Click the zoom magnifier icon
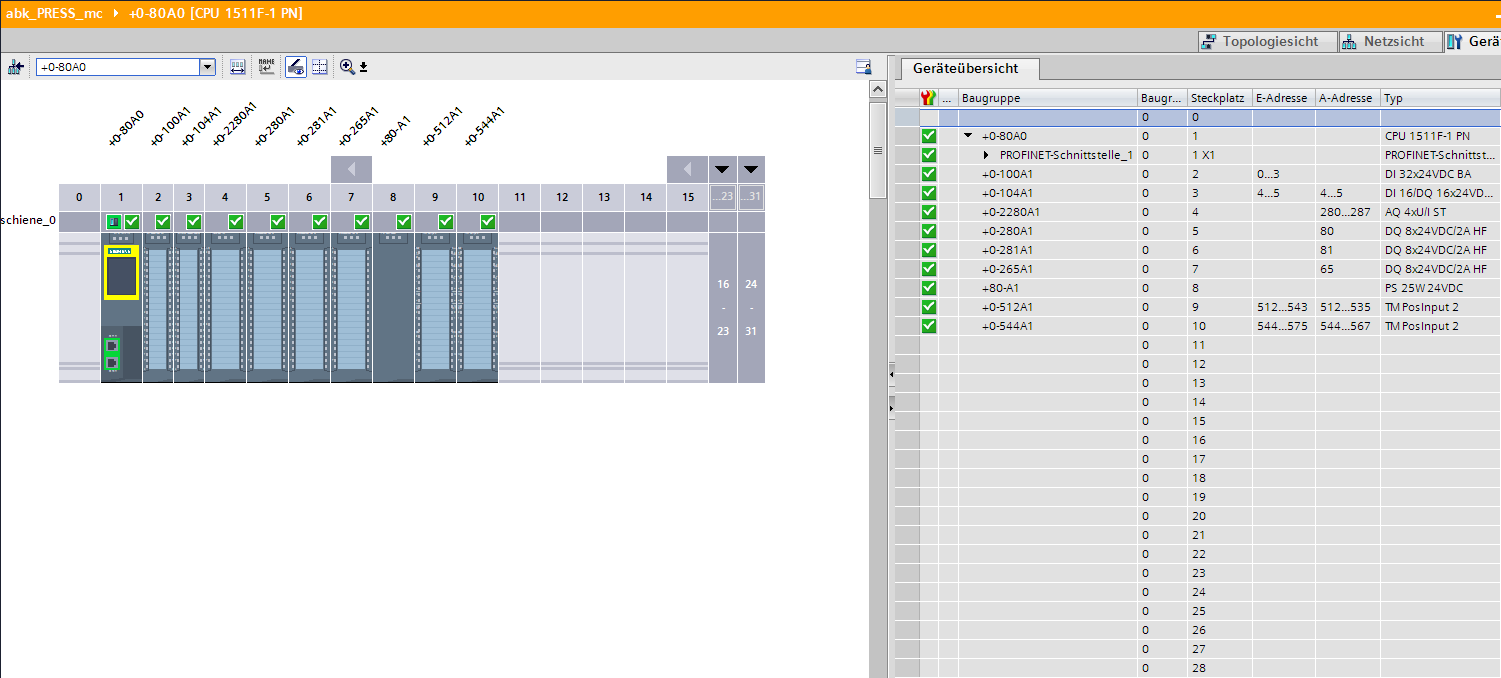 tap(347, 67)
